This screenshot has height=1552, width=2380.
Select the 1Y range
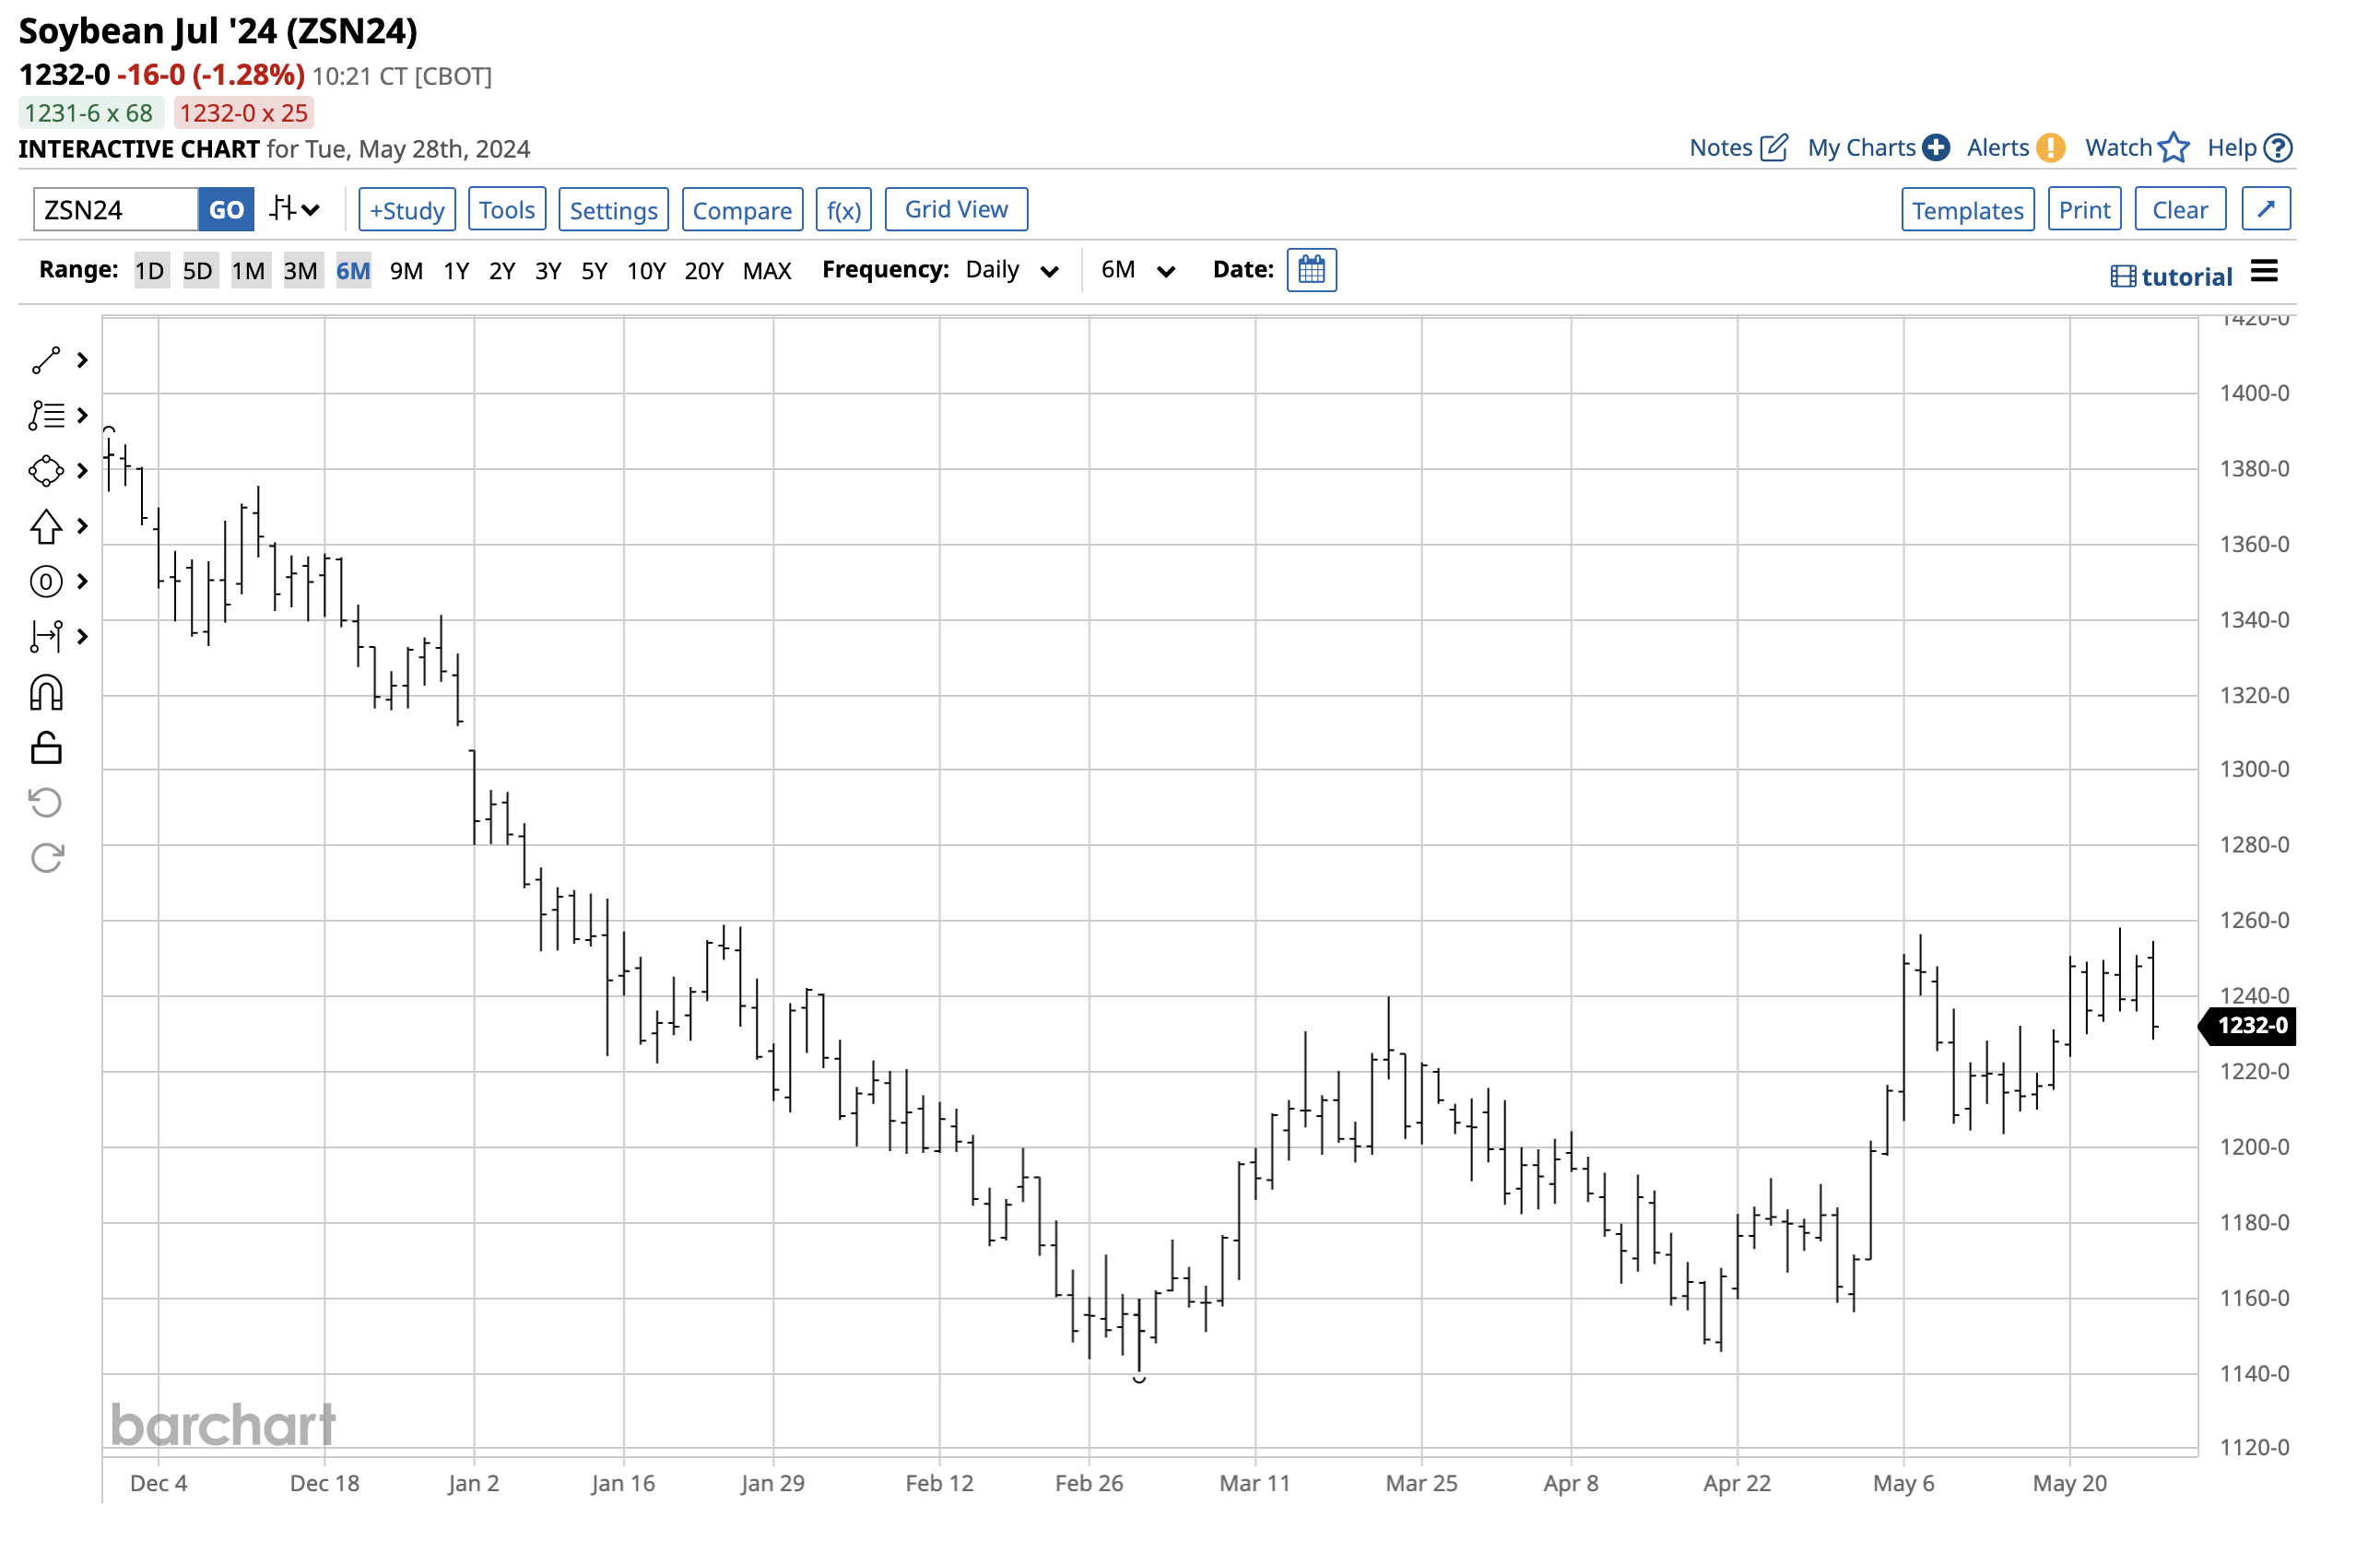(x=456, y=271)
